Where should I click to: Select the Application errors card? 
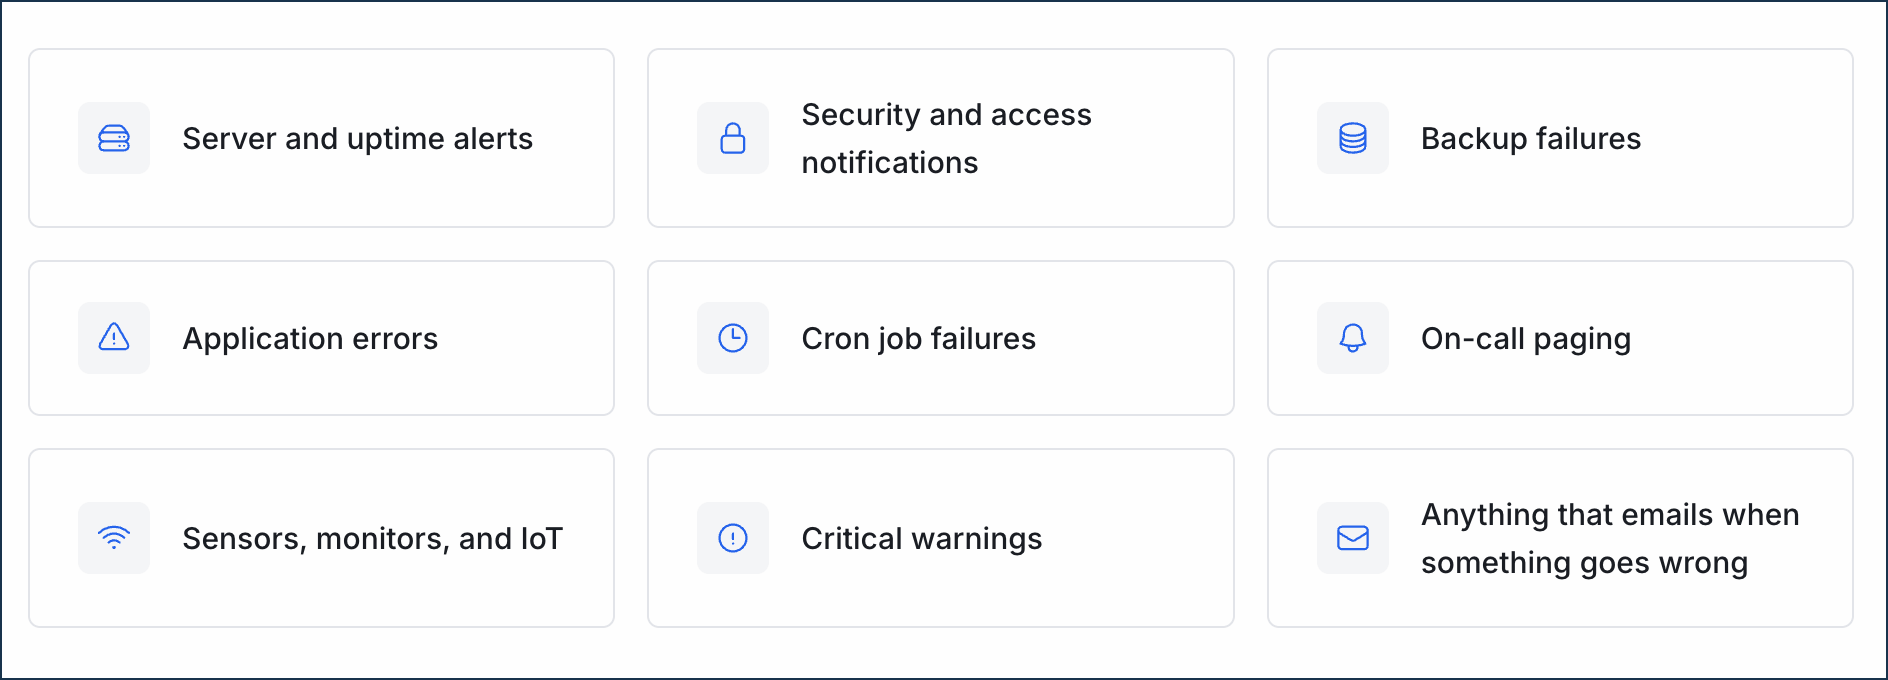pyautogui.click(x=321, y=338)
